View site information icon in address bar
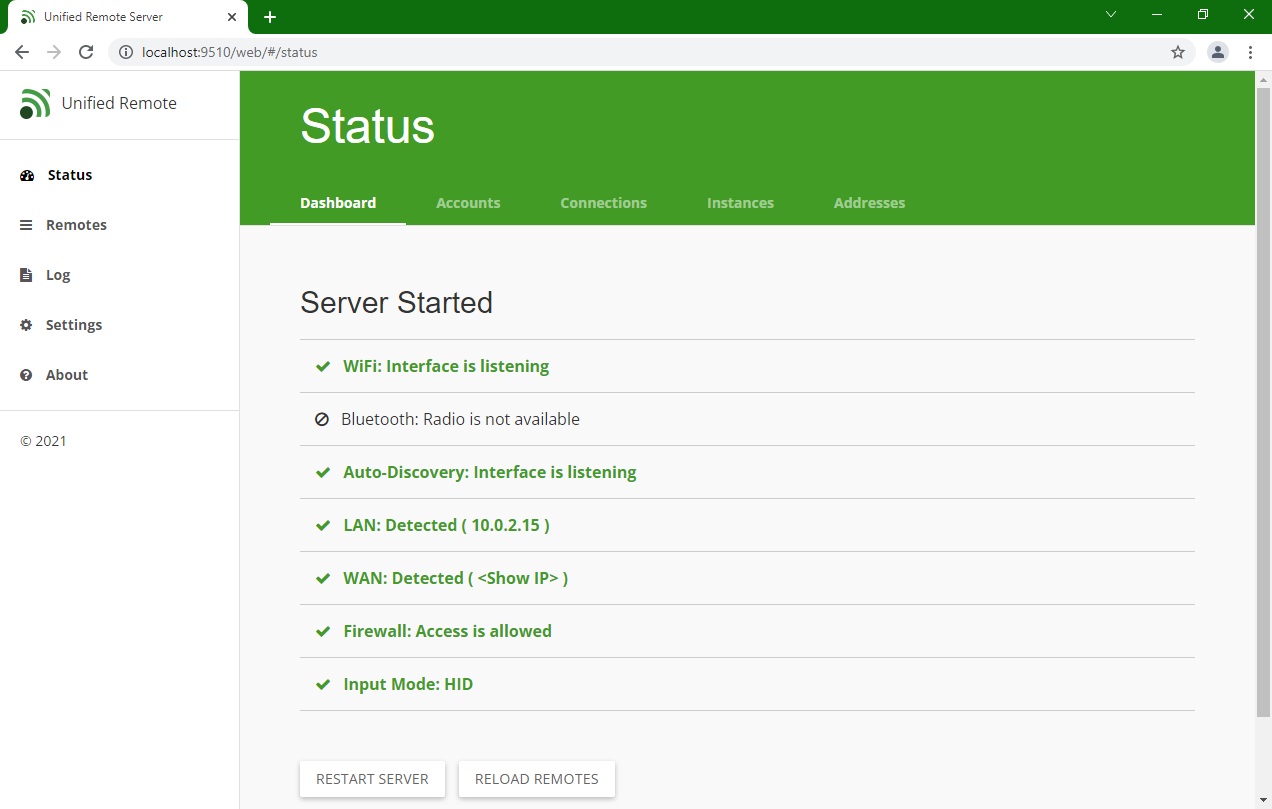Screen dimensions: 1272x809 click(x=126, y=52)
